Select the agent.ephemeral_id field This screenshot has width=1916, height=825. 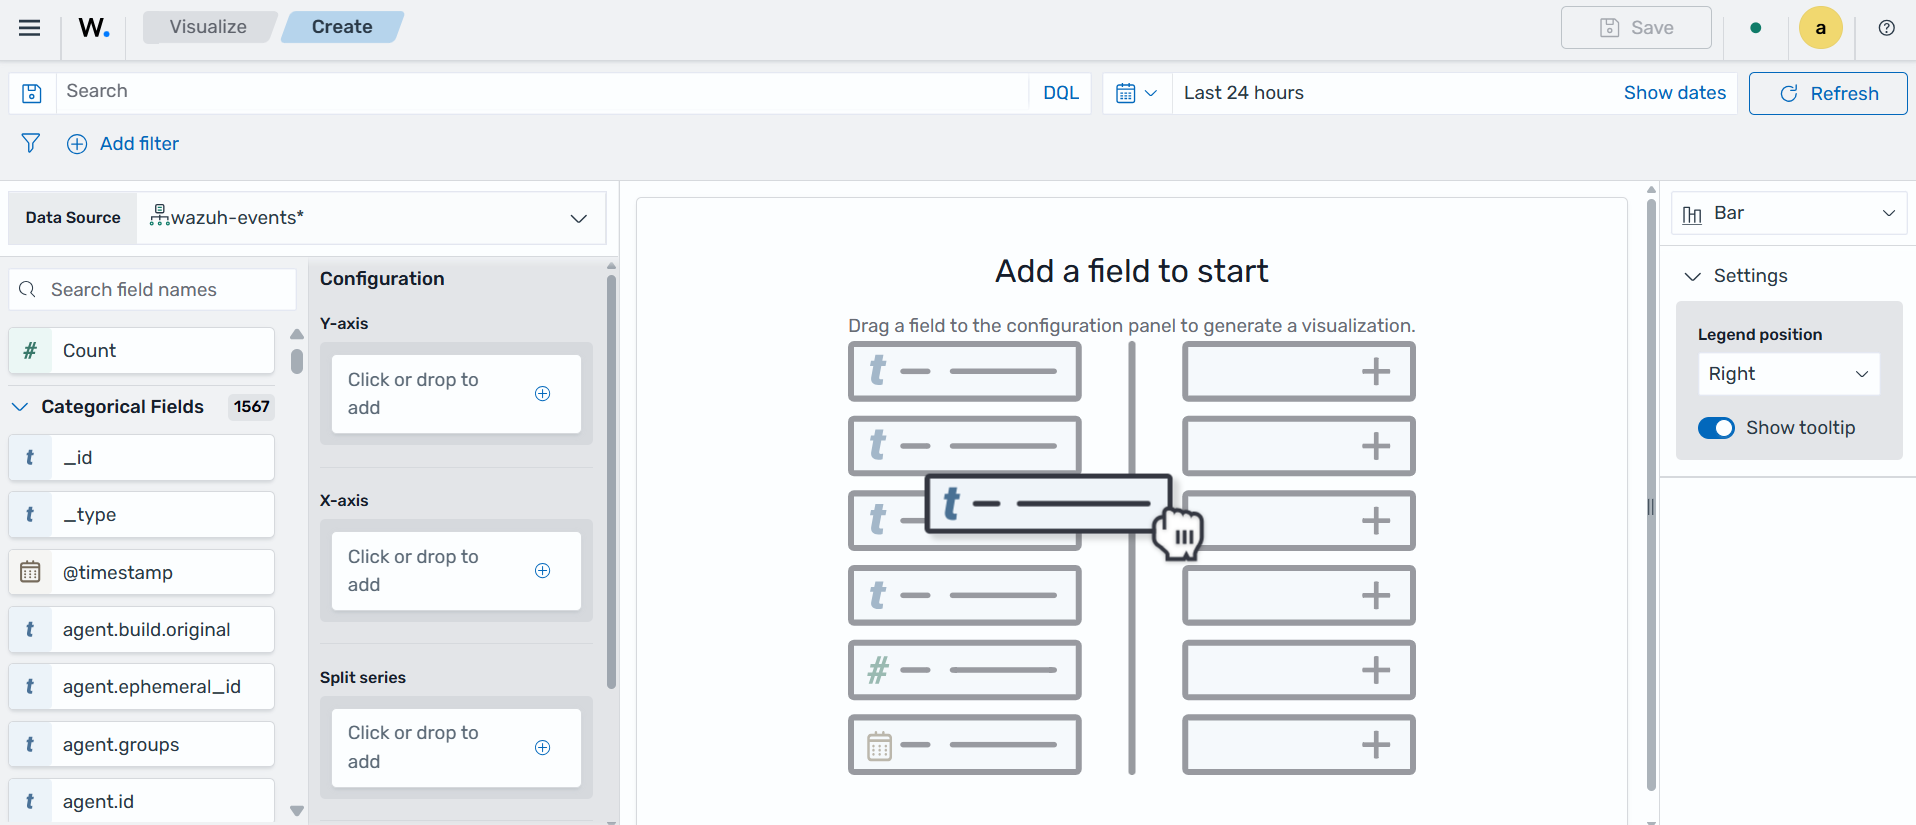[141, 687]
